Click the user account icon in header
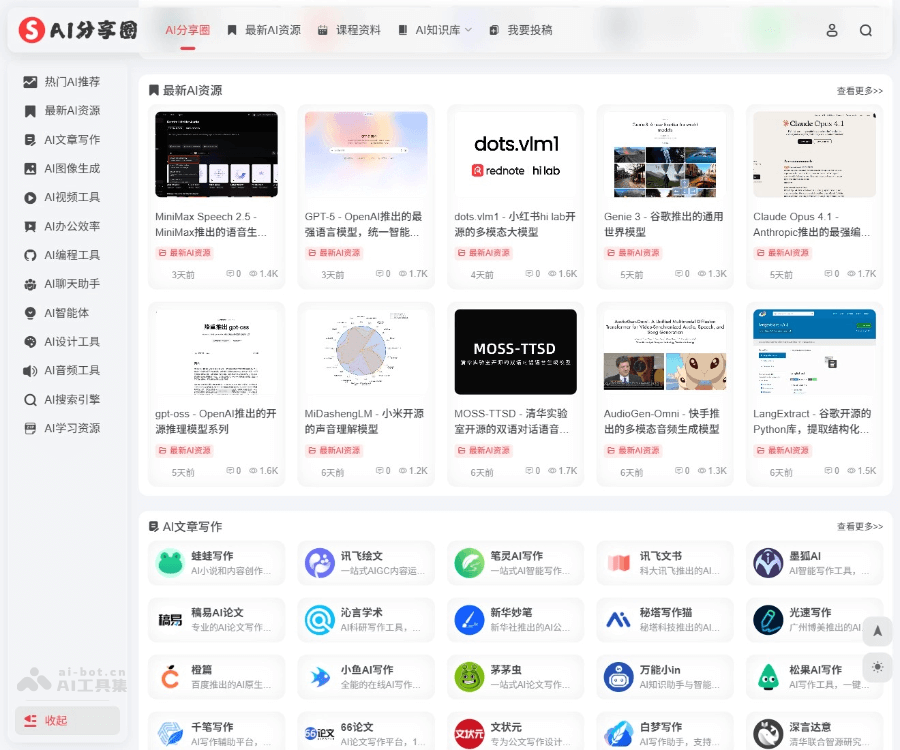Image resolution: width=900 pixels, height=750 pixels. 832,31
